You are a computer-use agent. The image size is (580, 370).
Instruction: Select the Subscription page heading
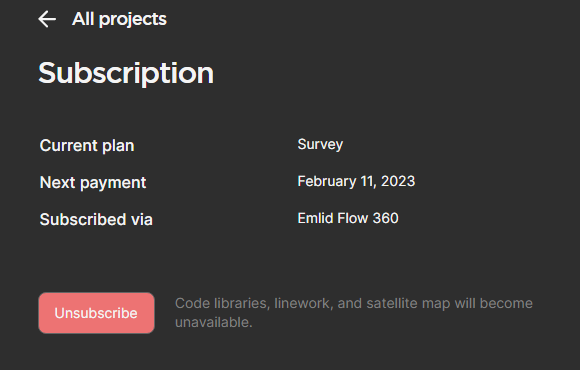[x=126, y=73]
